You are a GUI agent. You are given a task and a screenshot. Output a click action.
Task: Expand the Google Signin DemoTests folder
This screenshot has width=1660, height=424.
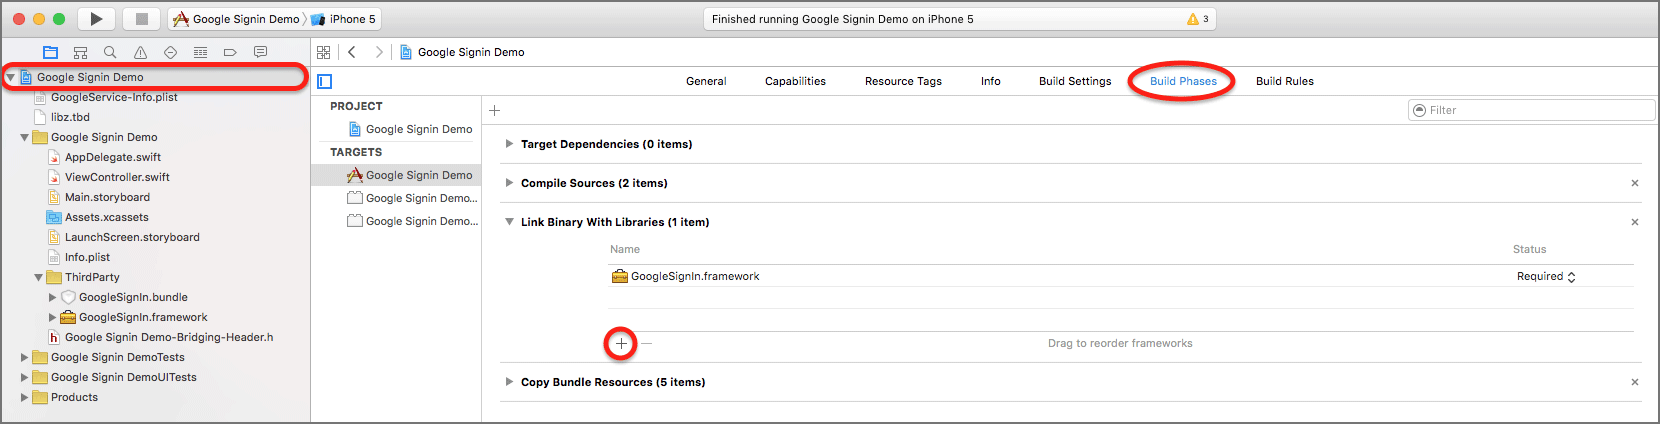coord(25,357)
